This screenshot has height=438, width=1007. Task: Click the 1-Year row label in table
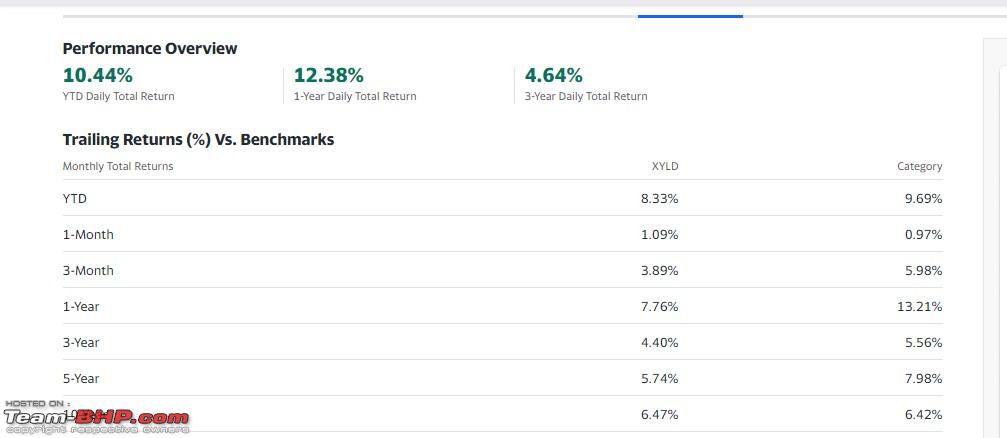pyautogui.click(x=81, y=306)
